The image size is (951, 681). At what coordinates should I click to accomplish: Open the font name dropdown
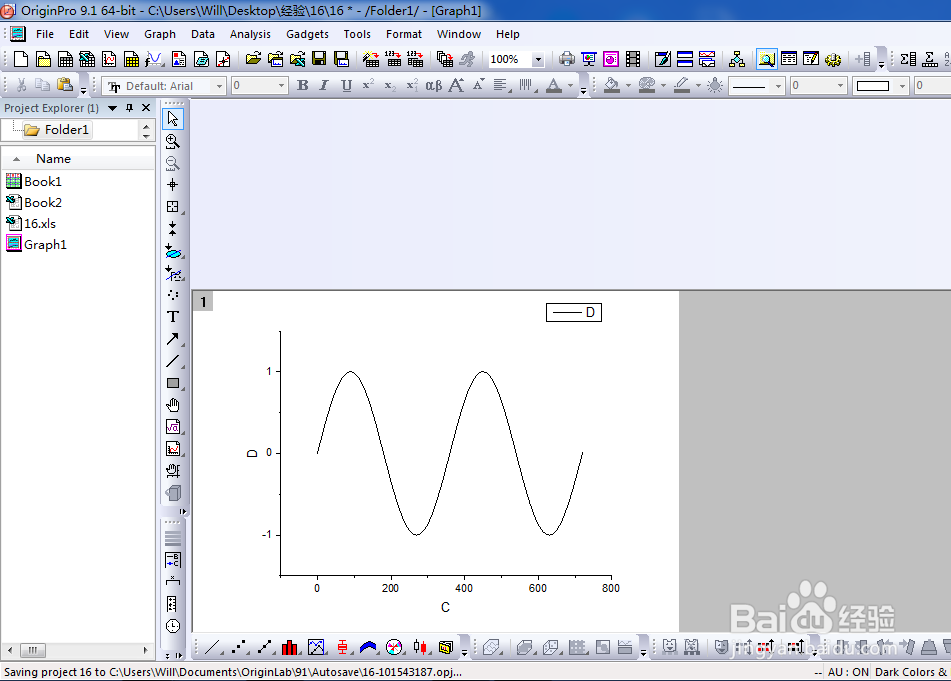pyautogui.click(x=219, y=86)
